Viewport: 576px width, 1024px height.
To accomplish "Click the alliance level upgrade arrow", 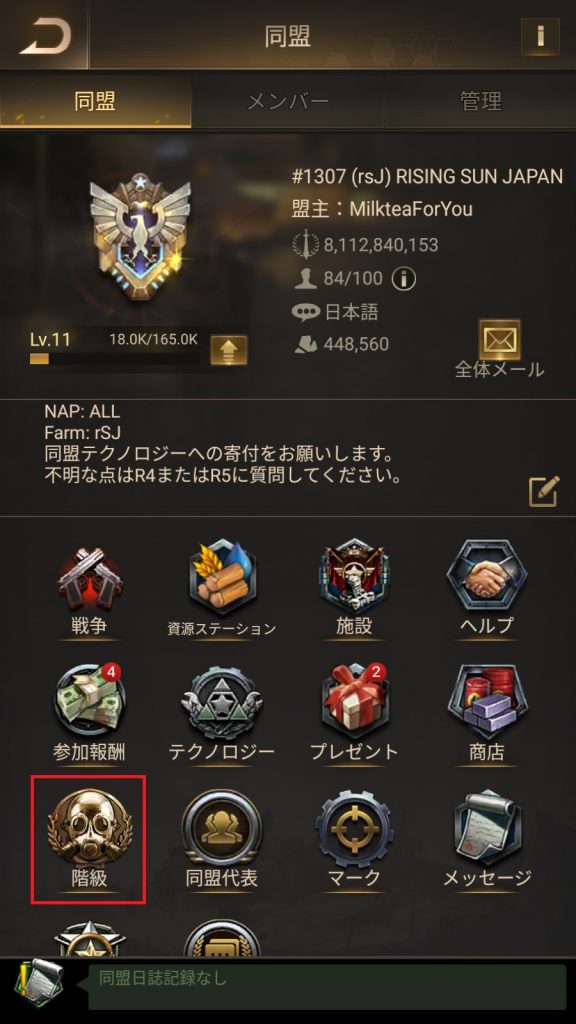I will click(229, 350).
